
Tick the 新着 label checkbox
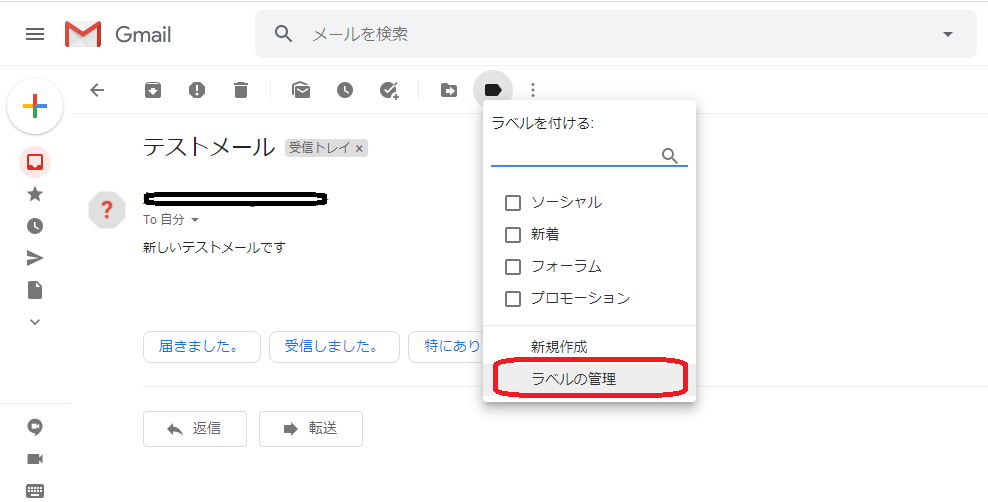(513, 236)
